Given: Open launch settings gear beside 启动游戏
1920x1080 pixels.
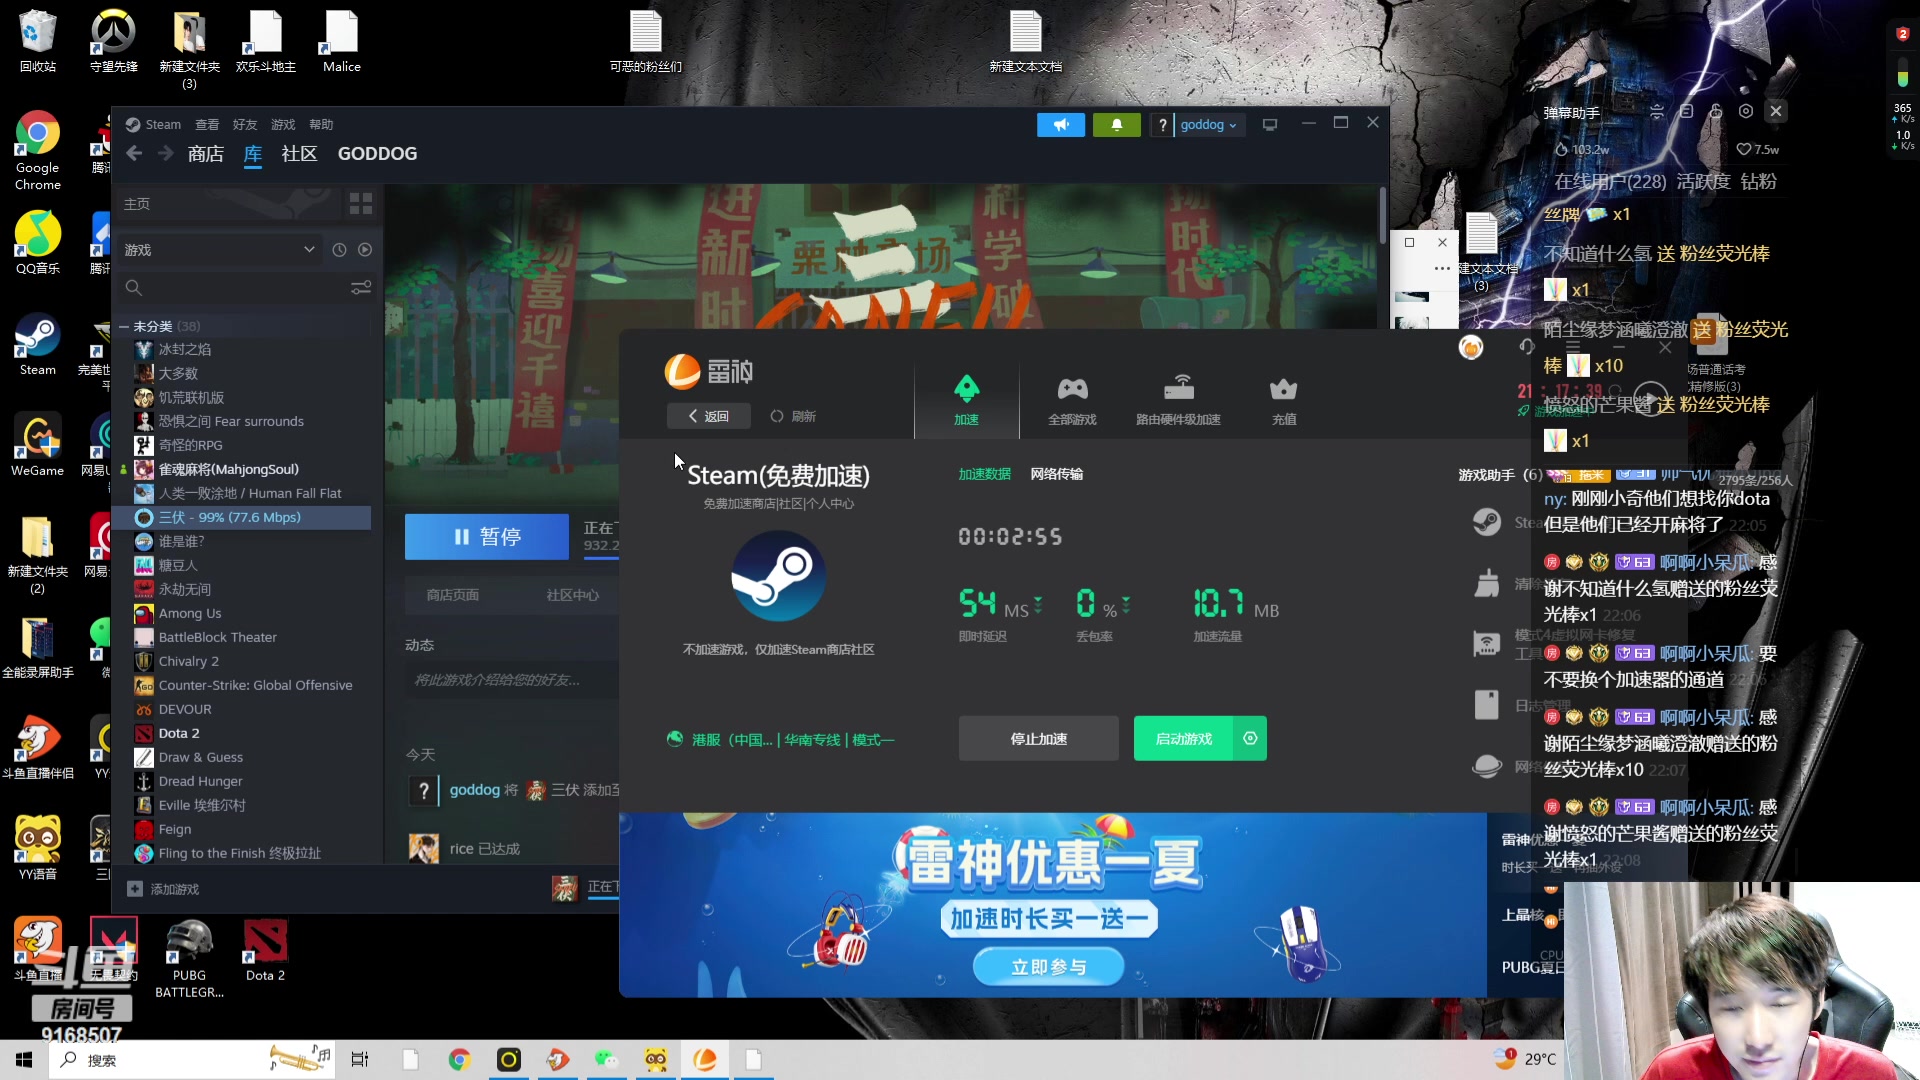Looking at the screenshot, I should pos(1250,739).
